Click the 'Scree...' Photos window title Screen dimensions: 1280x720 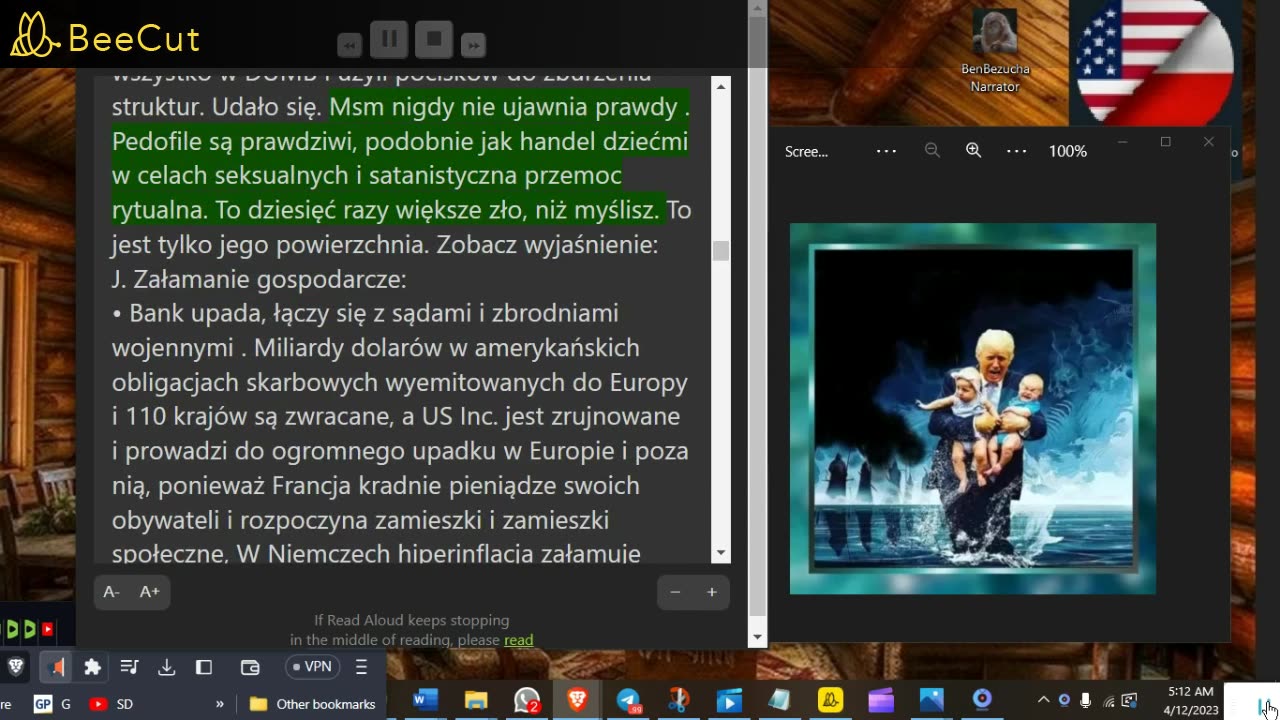806,151
